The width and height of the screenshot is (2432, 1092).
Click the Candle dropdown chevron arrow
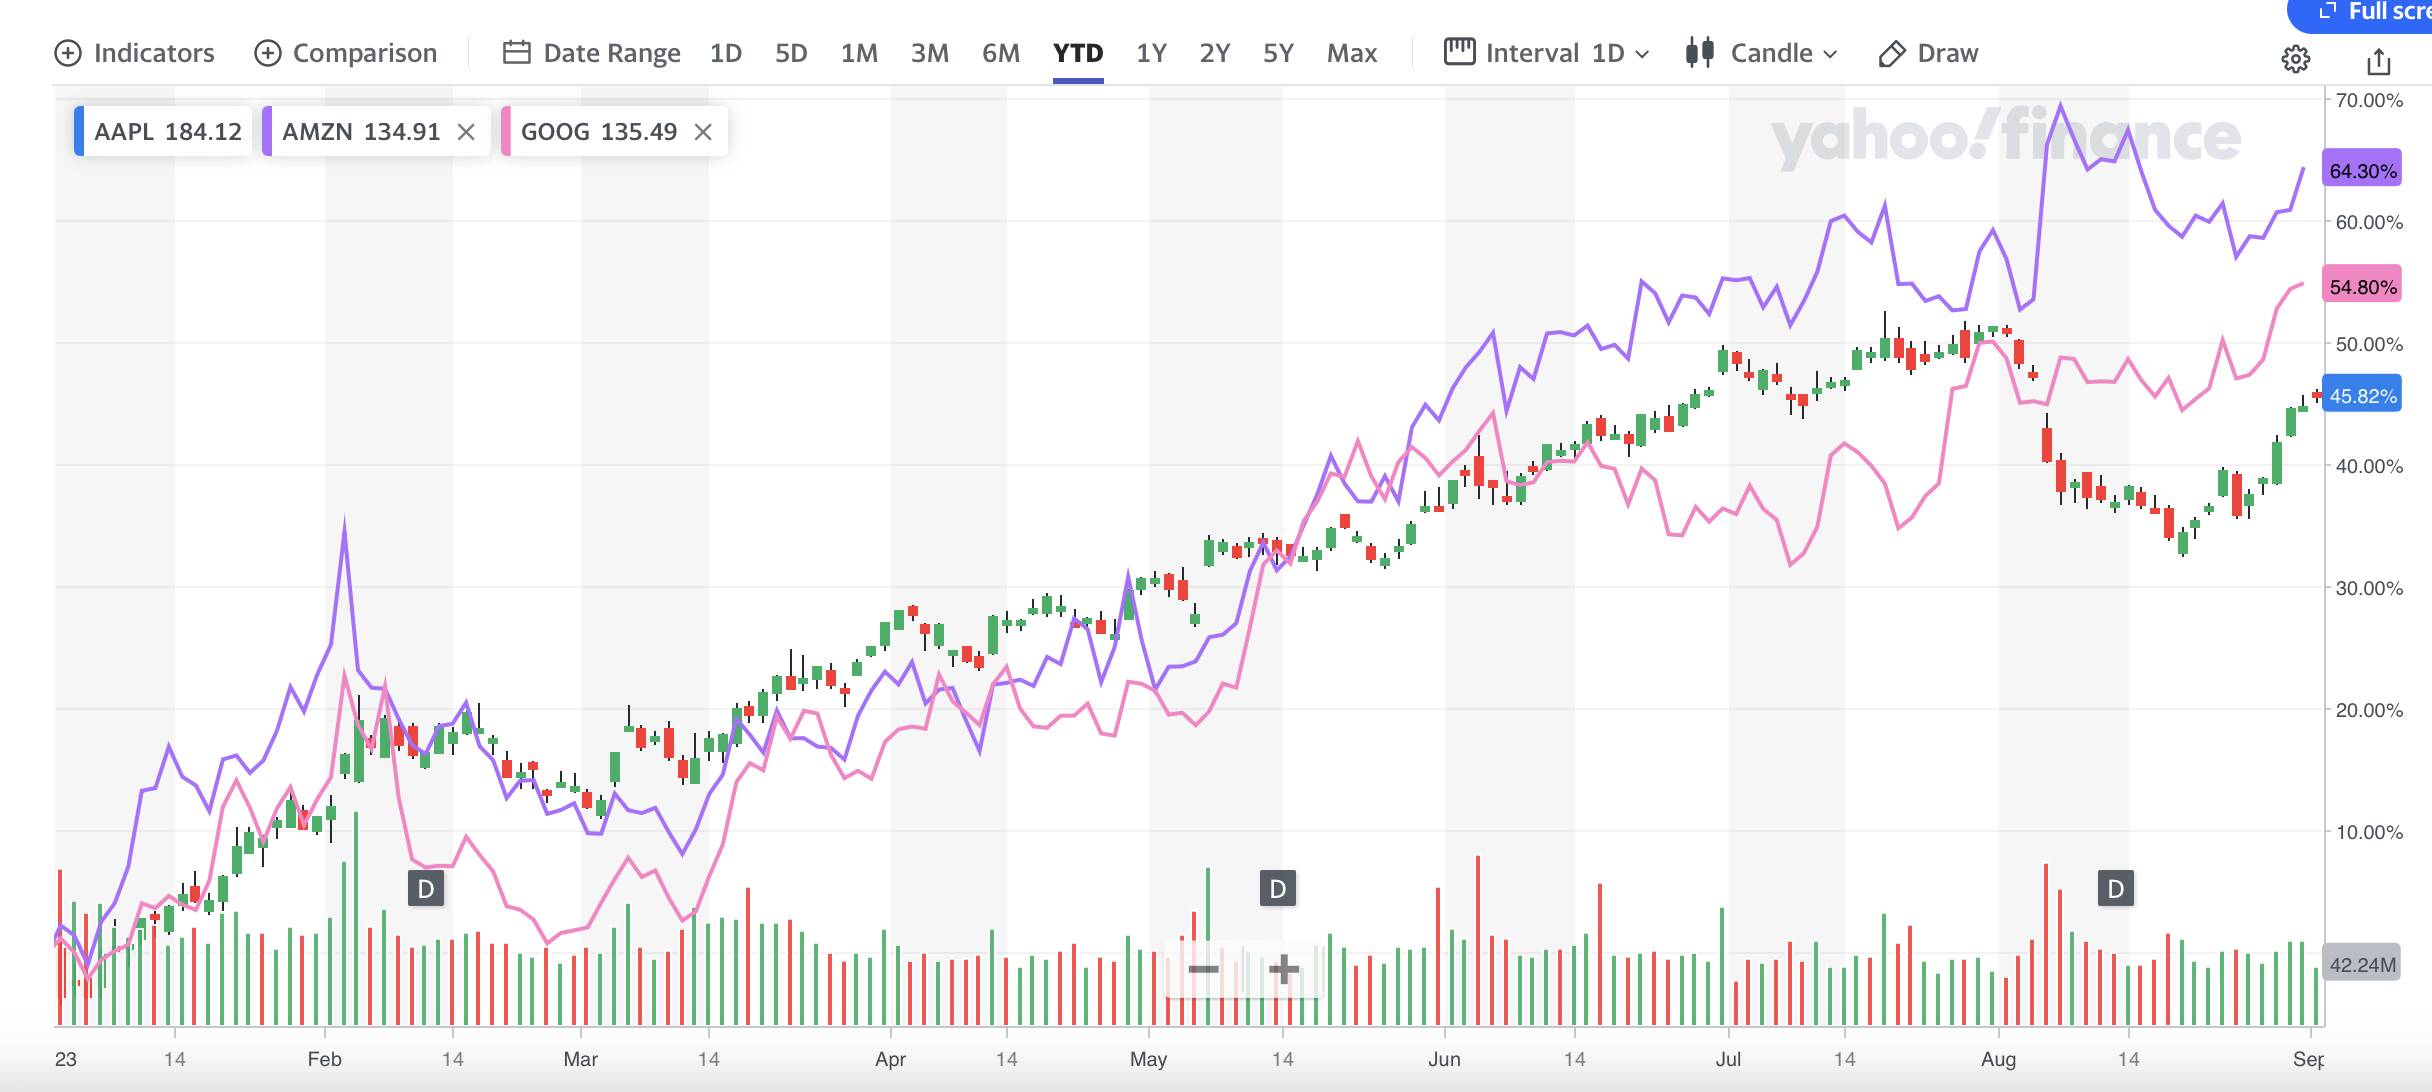pyautogui.click(x=1830, y=54)
